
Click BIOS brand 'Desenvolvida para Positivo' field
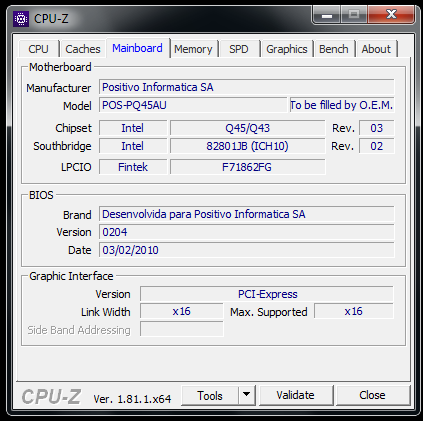coord(247,214)
